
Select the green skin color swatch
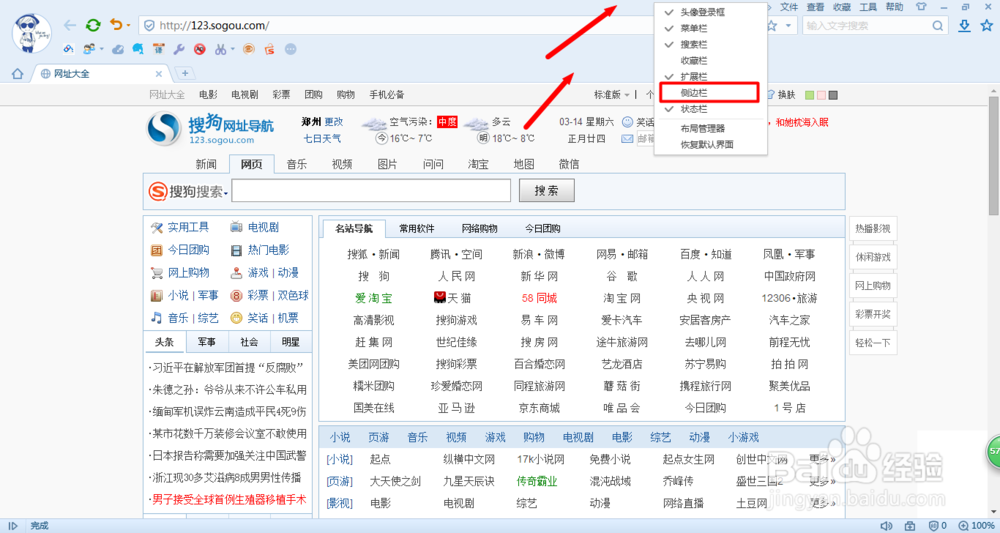pyautogui.click(x=810, y=95)
